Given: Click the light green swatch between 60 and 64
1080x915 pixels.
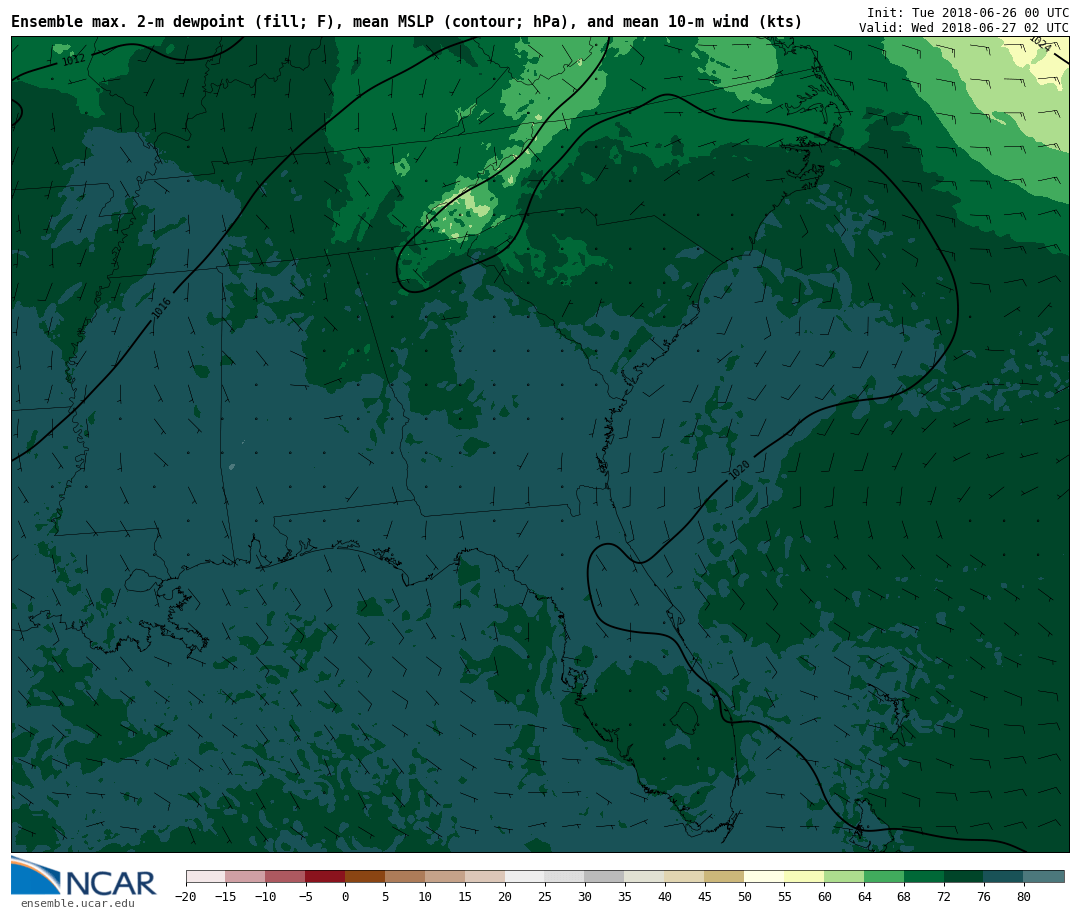Looking at the screenshot, I should coord(844,876).
